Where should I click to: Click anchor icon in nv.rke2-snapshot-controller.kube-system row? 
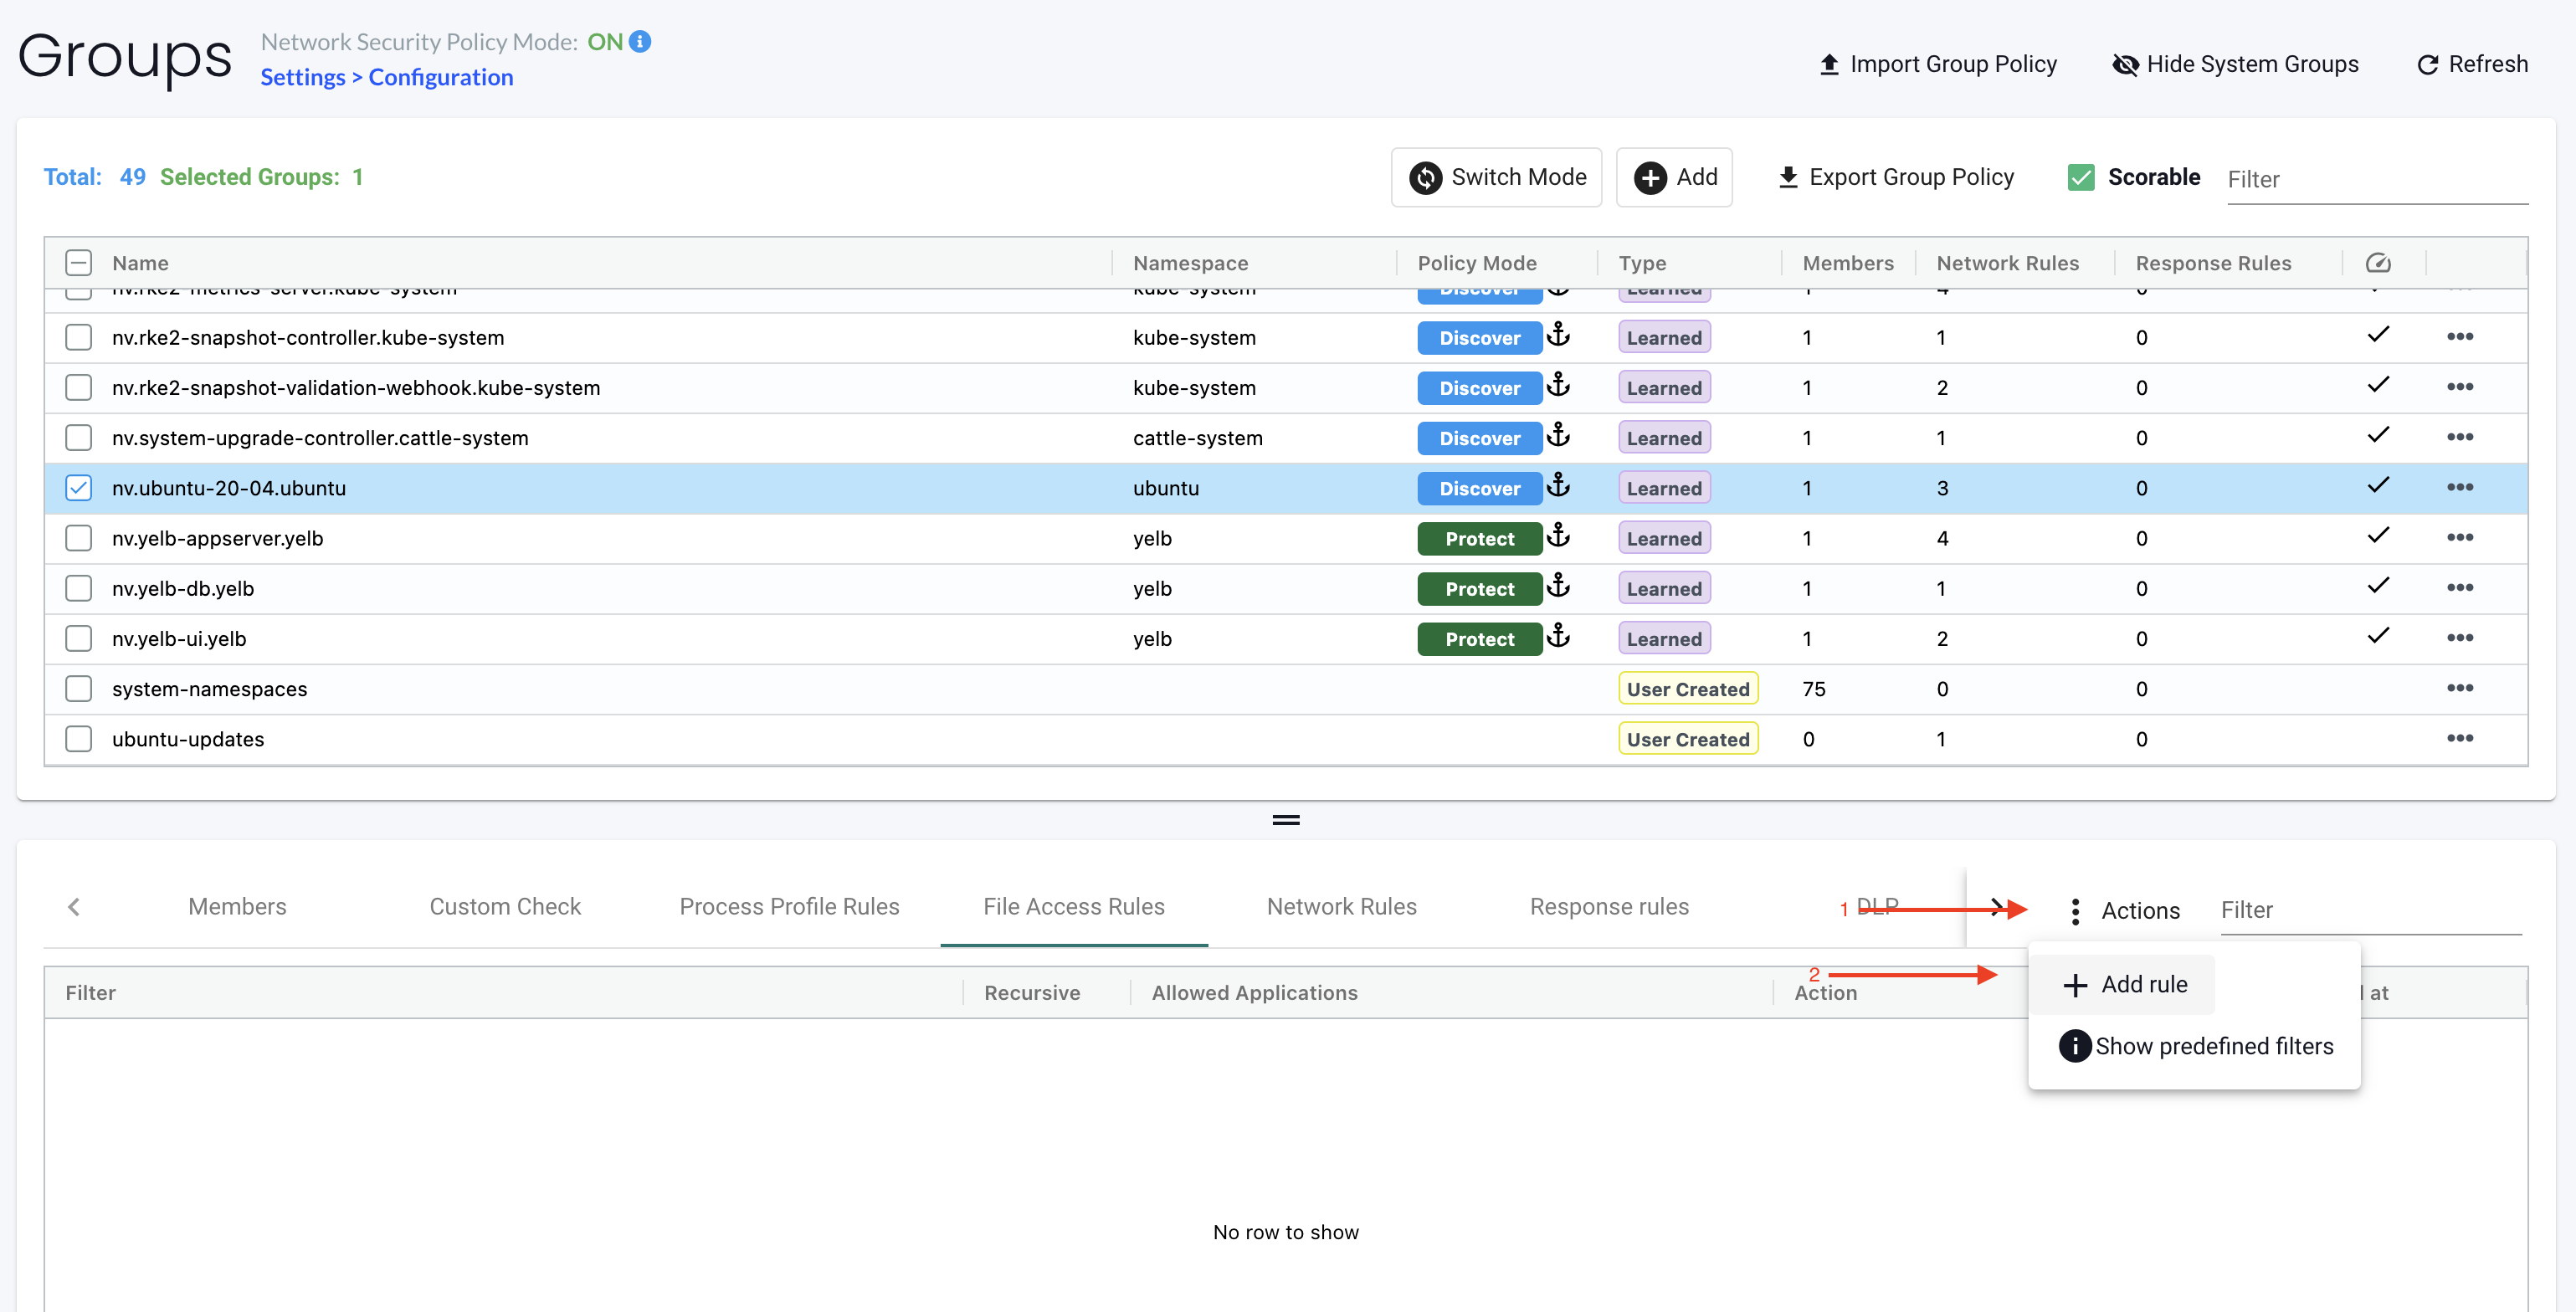(x=1558, y=335)
